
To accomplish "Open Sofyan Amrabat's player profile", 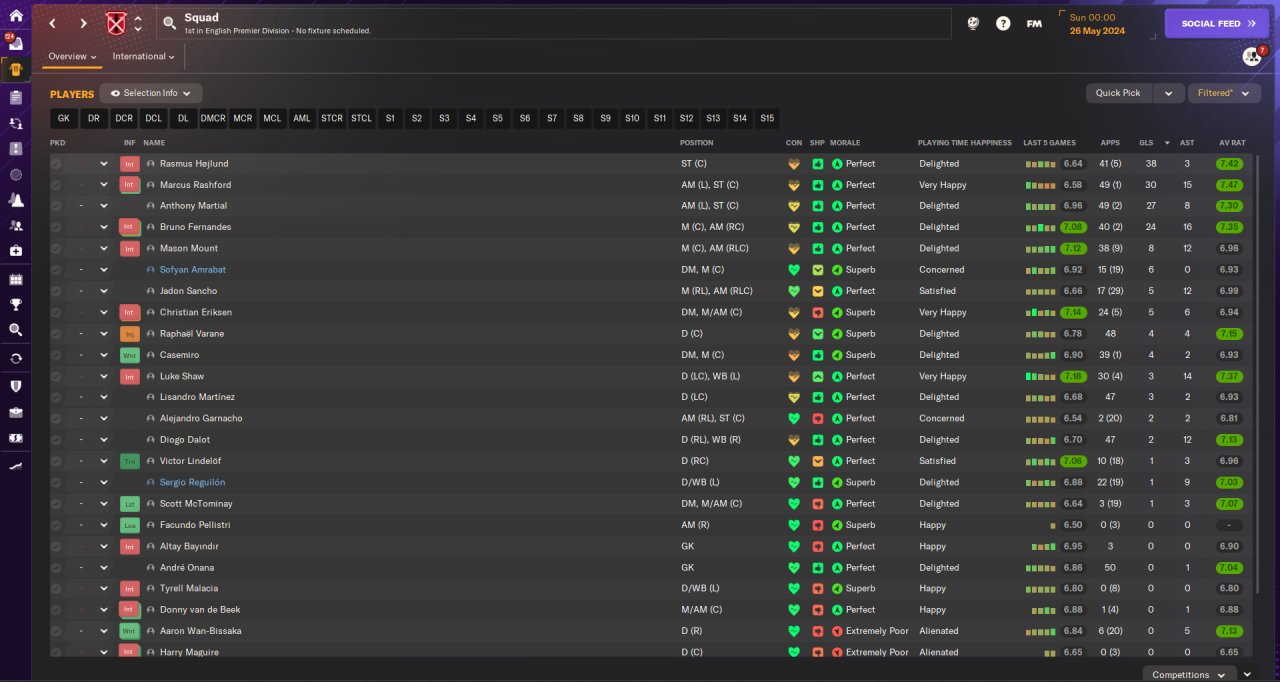I will [x=193, y=270].
